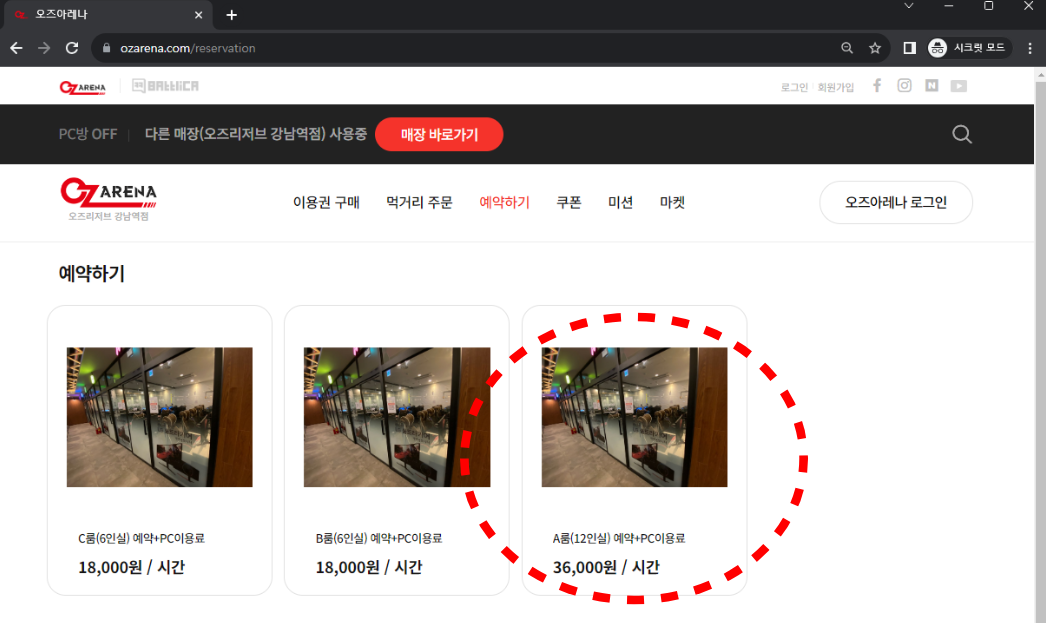Select the A룸(12인실) room thumbnail
The width and height of the screenshot is (1046, 623).
pos(634,417)
